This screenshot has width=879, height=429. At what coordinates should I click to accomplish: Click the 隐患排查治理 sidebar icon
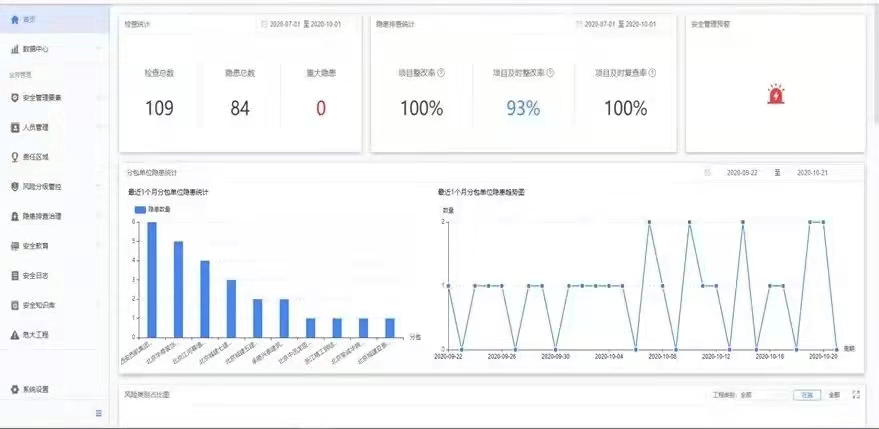15,216
